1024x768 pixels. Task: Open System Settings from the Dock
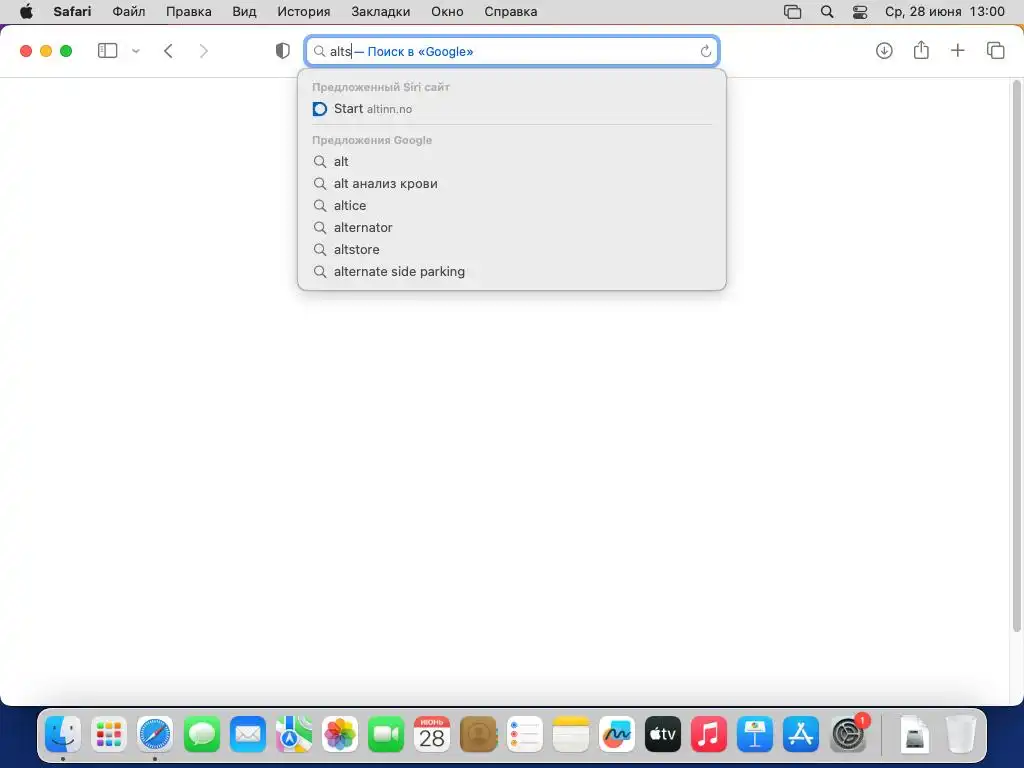tap(848, 734)
